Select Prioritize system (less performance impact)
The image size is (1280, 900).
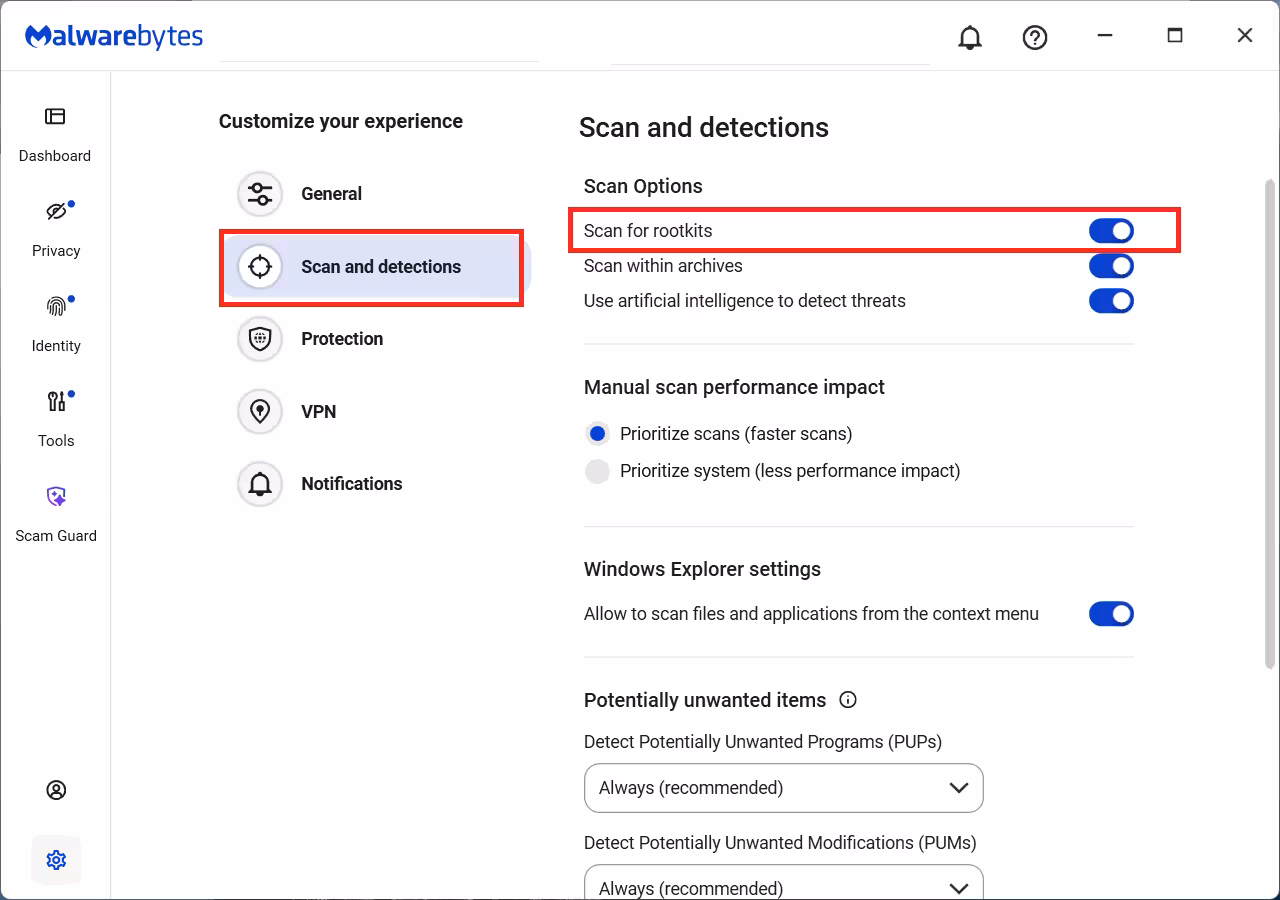tap(597, 471)
